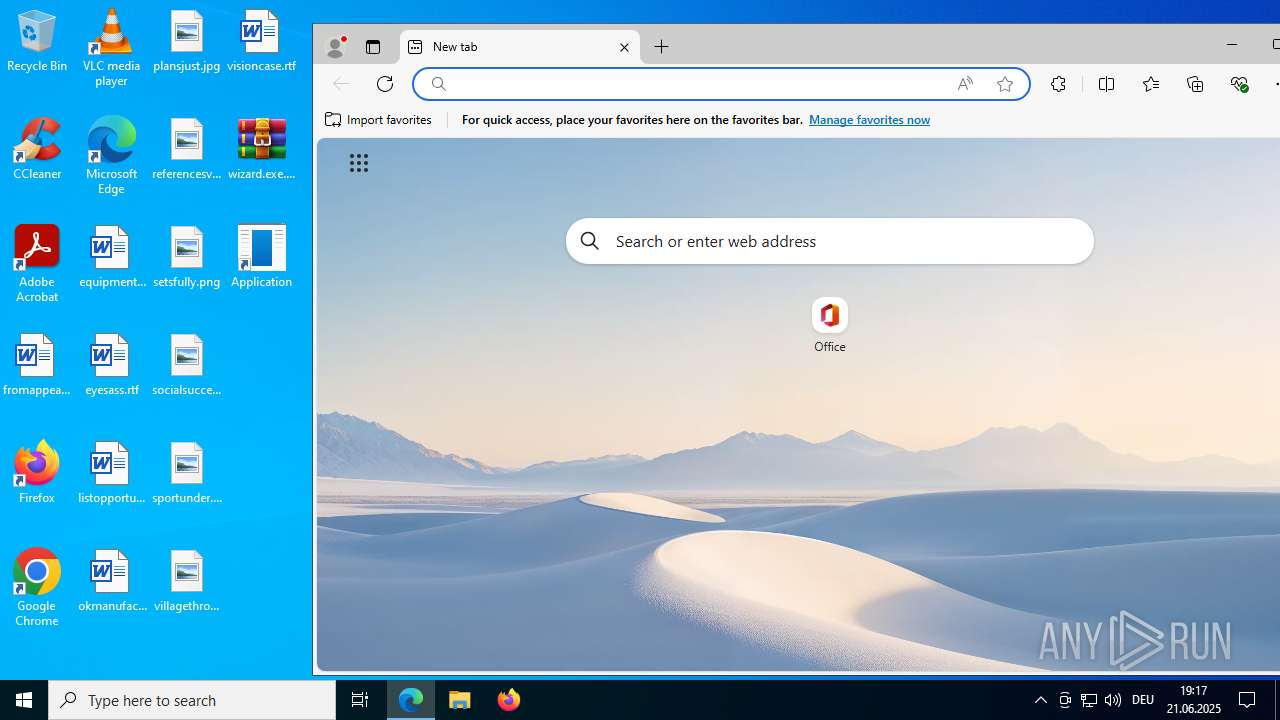Select VLC media player desktop icon
This screenshot has width=1280, height=720.
111,47
